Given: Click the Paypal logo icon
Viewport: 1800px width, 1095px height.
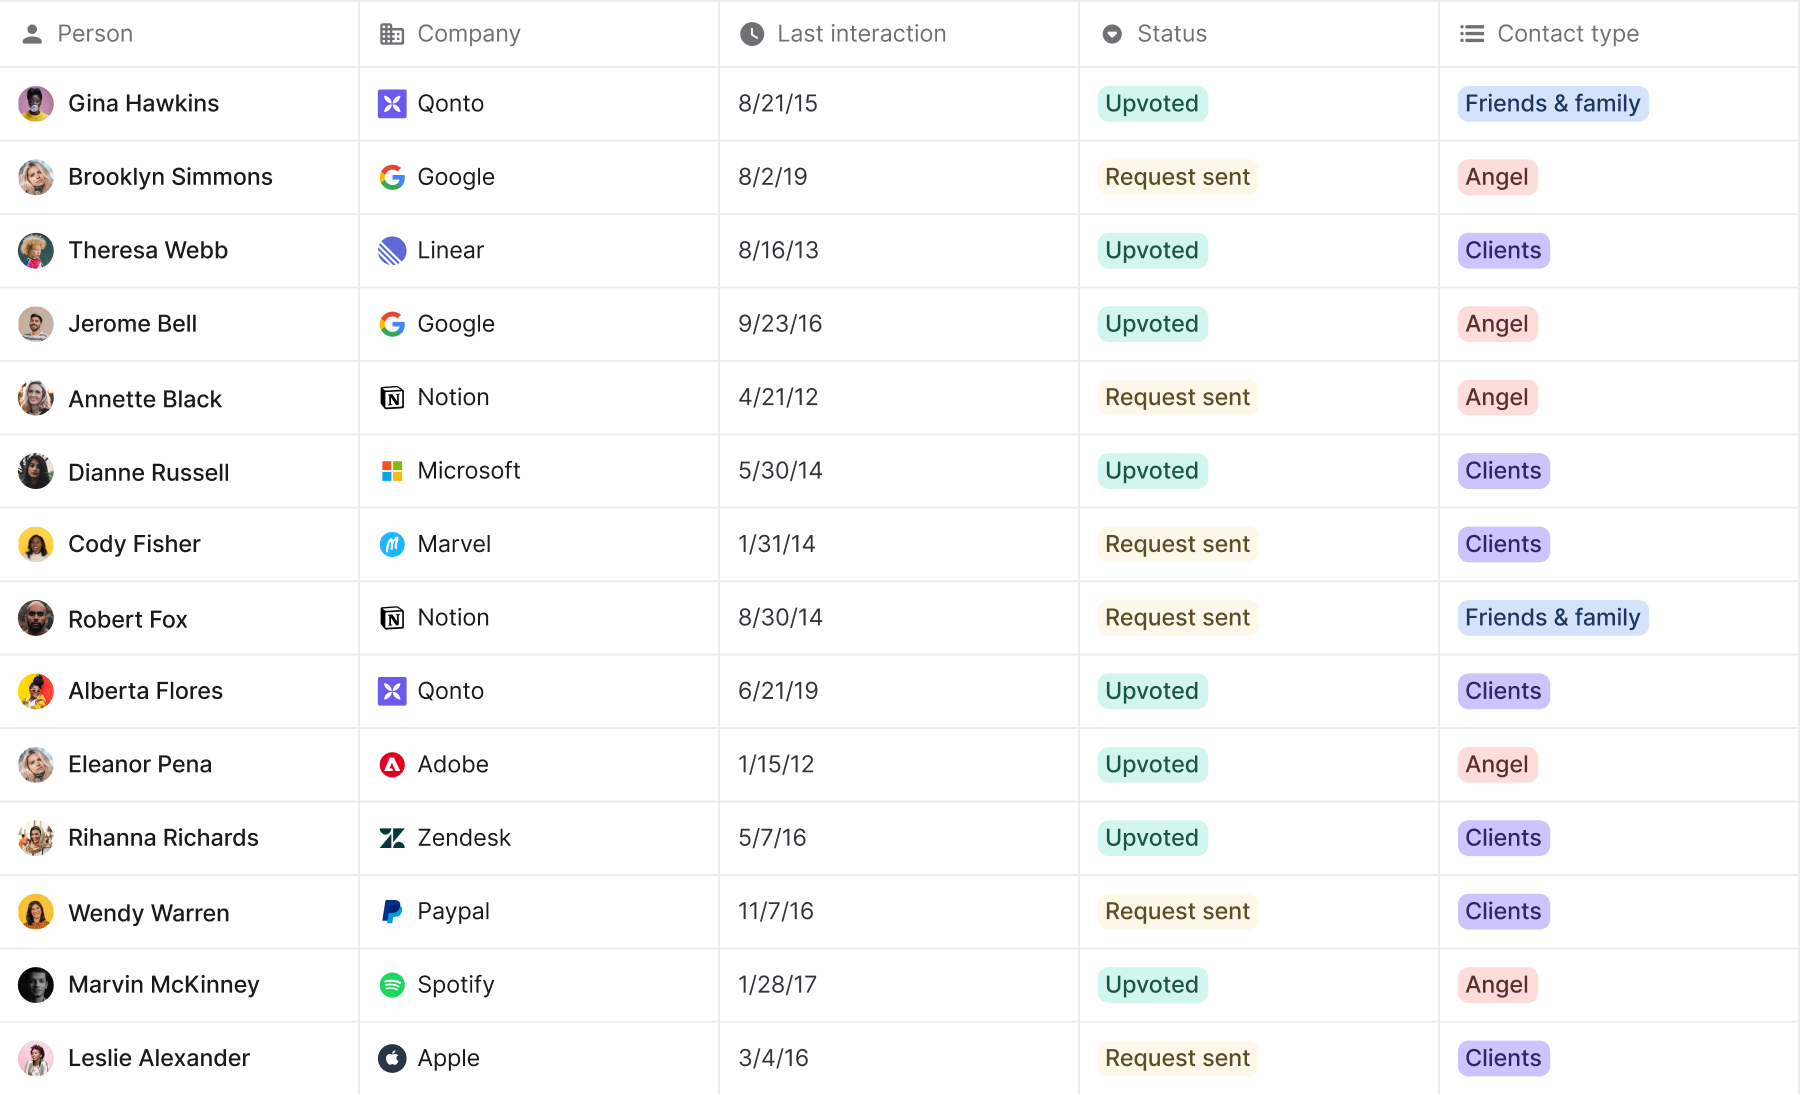Looking at the screenshot, I should click(x=392, y=912).
